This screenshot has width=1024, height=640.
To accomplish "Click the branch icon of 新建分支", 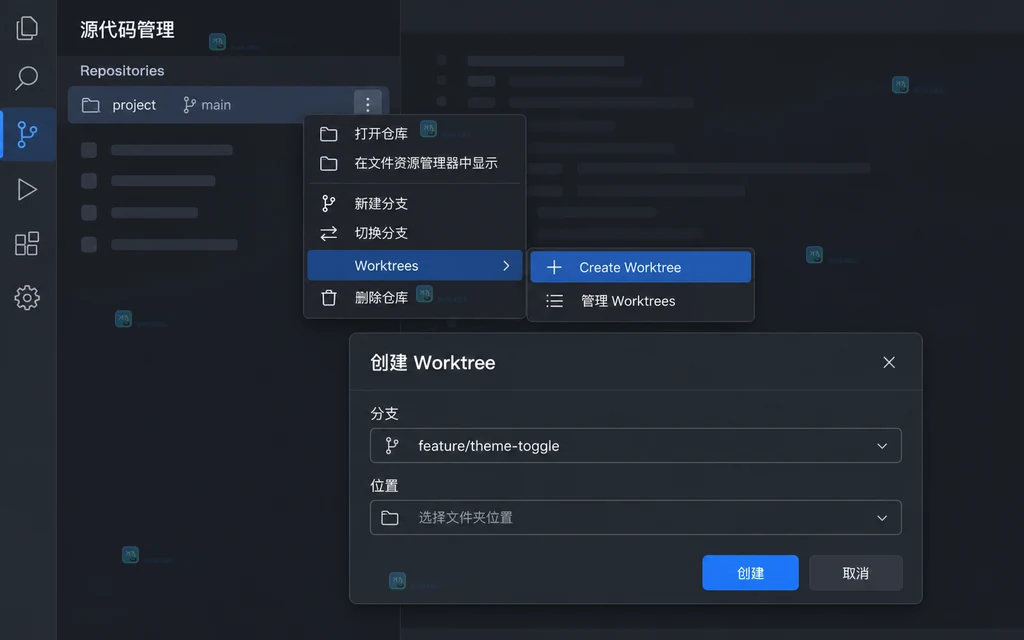I will pyautogui.click(x=328, y=204).
